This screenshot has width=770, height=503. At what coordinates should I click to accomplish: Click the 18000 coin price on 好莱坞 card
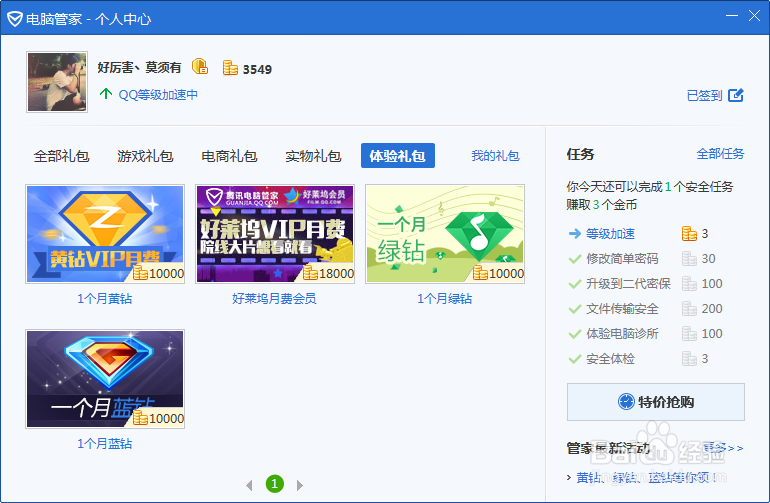click(x=329, y=273)
